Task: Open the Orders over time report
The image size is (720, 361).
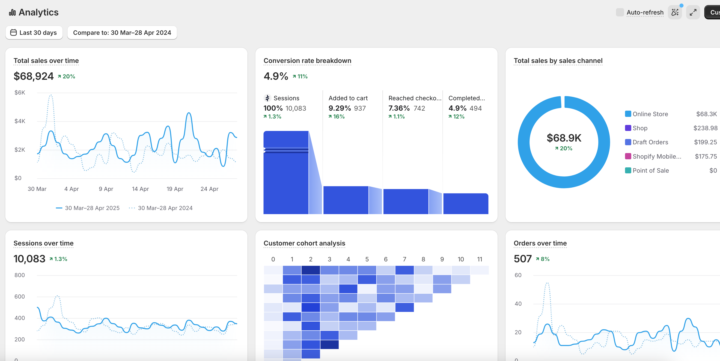Action: click(x=540, y=243)
